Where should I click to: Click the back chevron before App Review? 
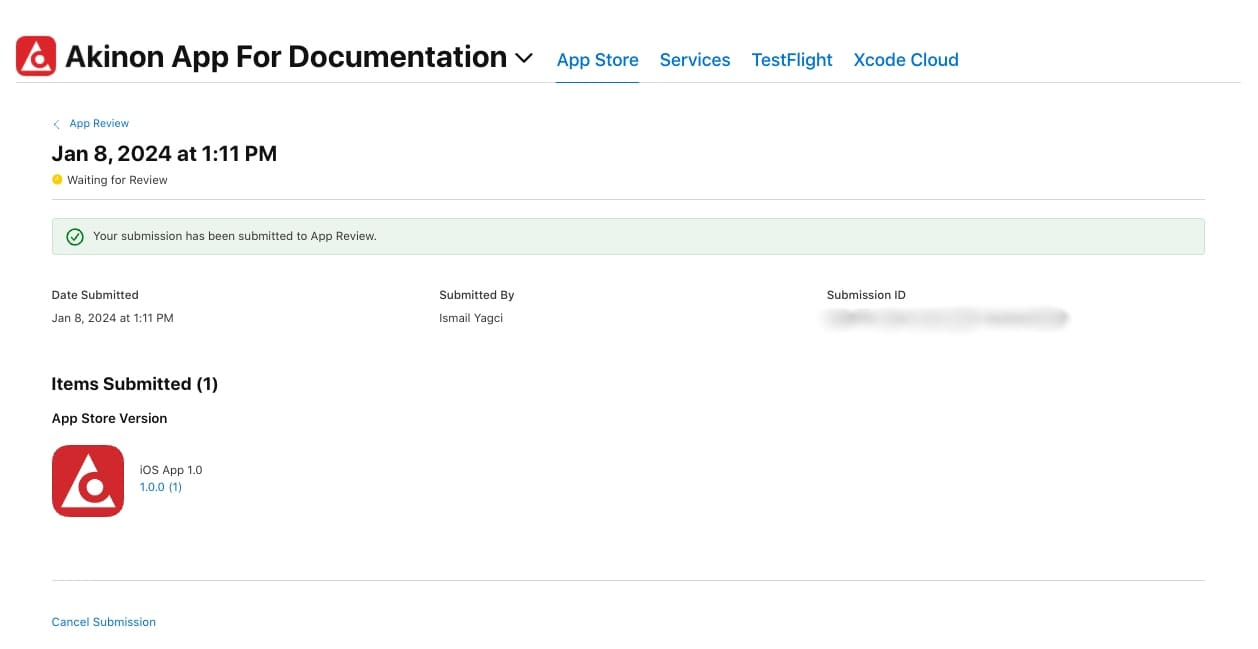coord(56,124)
